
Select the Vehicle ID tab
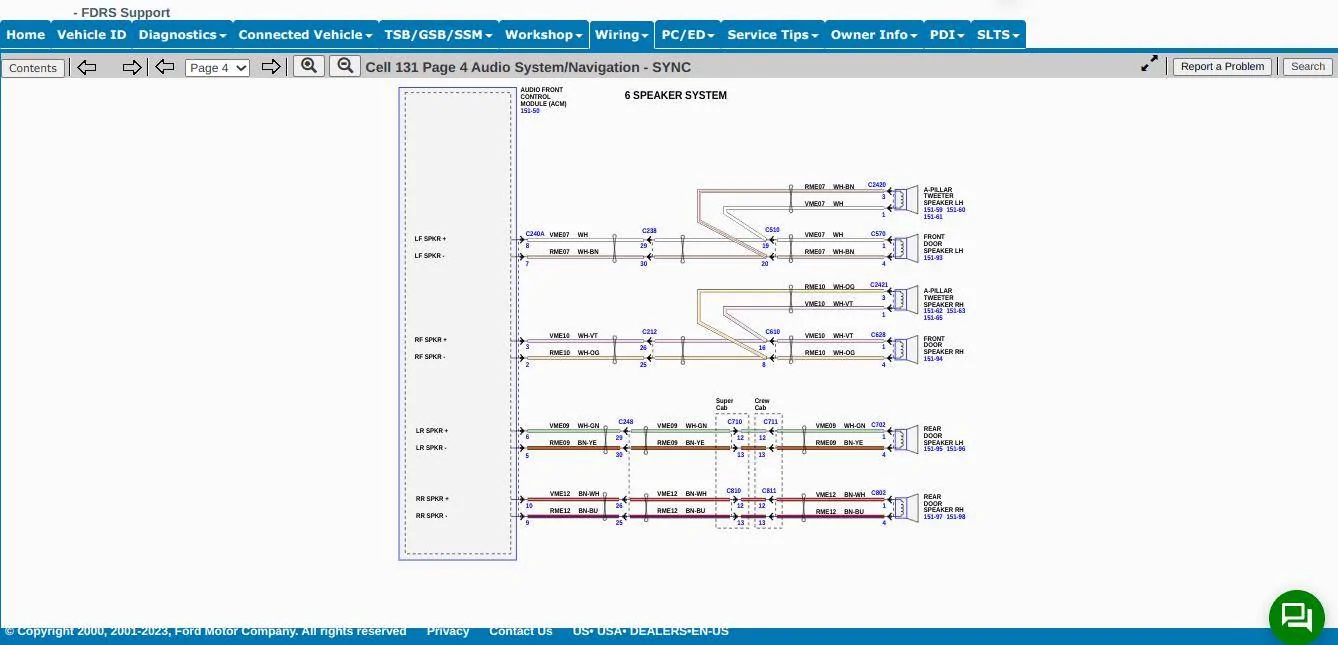92,35
